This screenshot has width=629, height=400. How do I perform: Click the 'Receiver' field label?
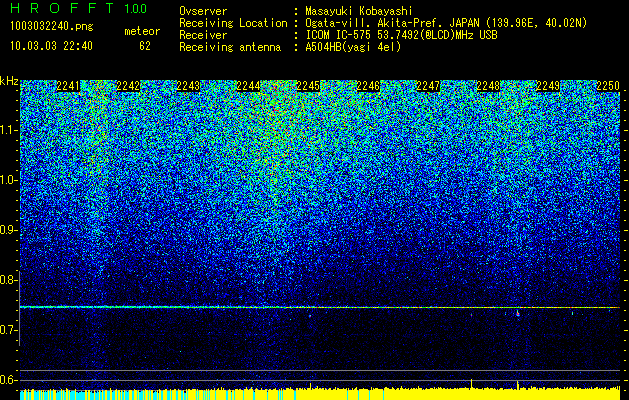click(x=203, y=35)
